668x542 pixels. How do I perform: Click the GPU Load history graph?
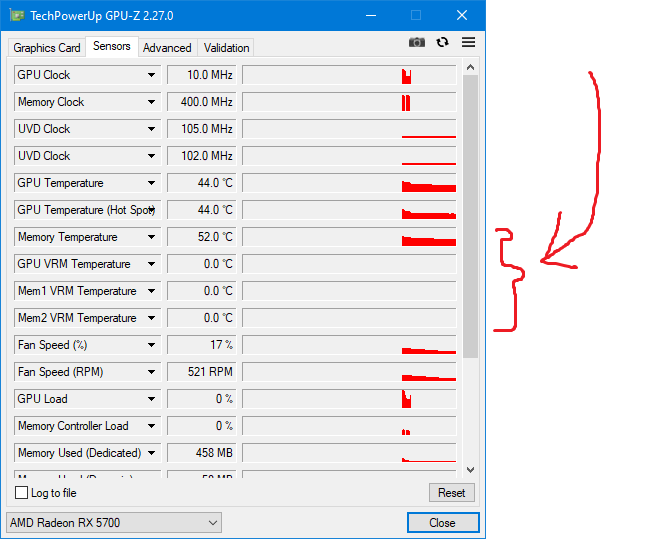(x=349, y=399)
